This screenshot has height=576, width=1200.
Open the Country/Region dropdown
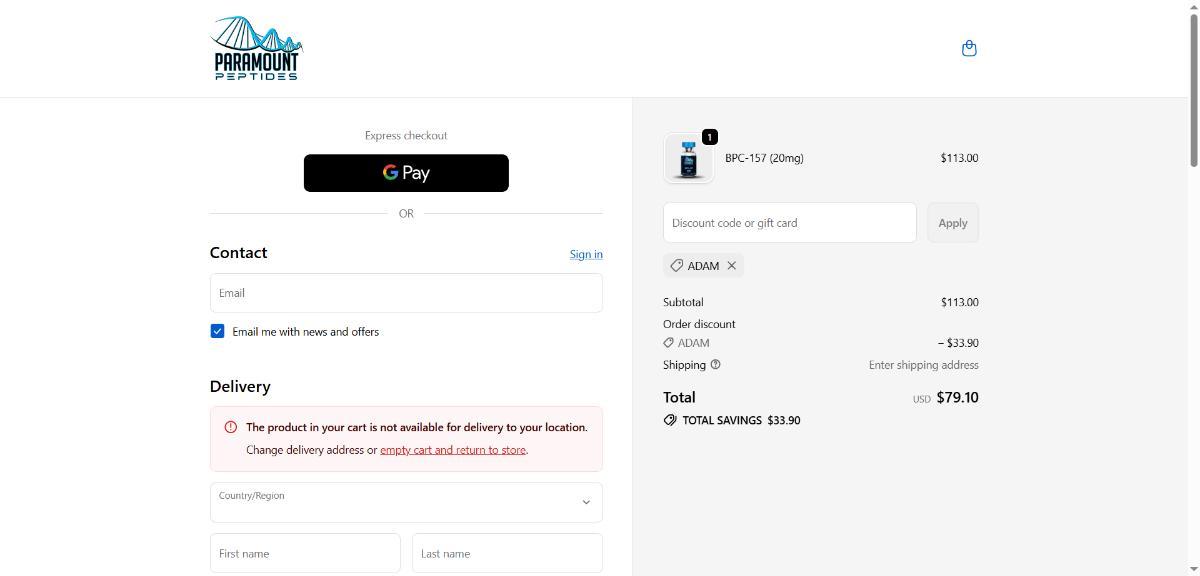406,502
